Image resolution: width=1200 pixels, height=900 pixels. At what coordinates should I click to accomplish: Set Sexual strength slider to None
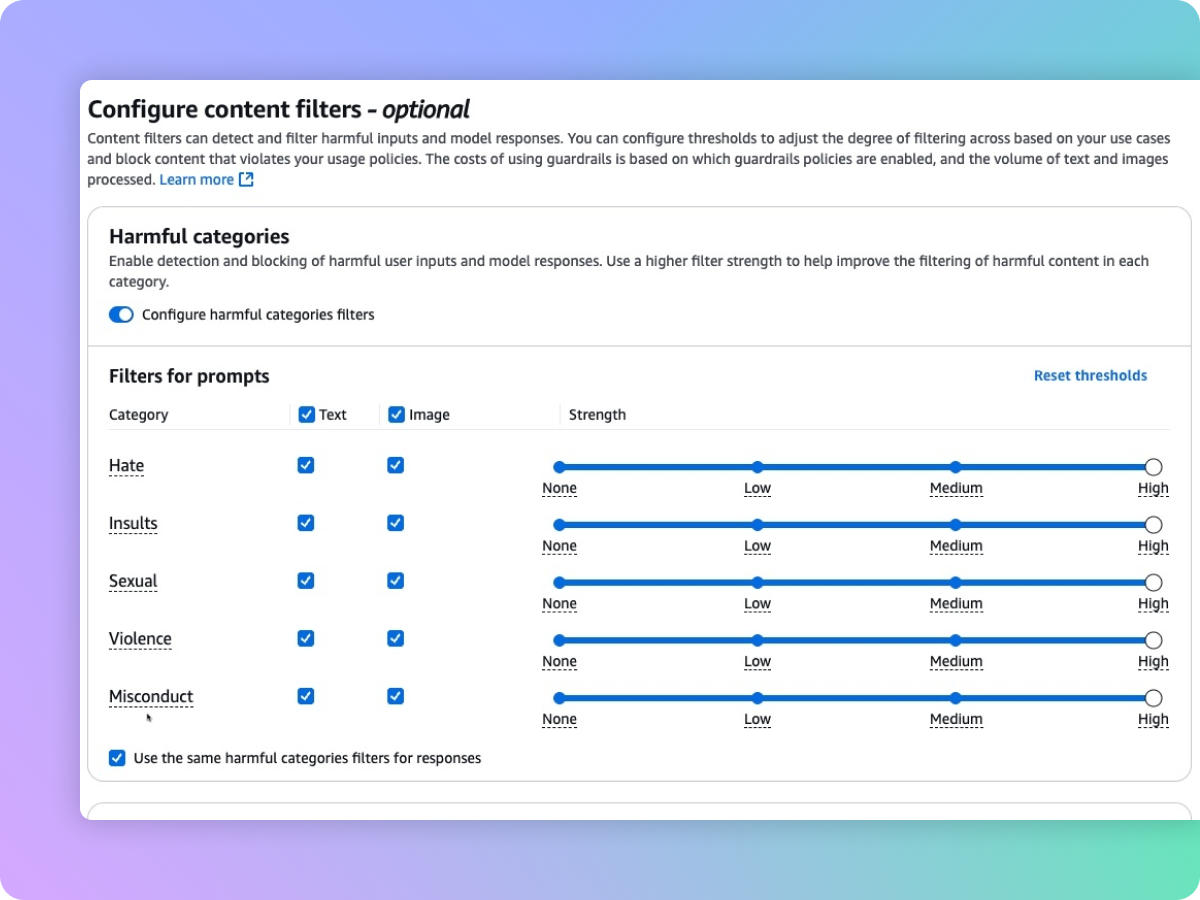559,583
